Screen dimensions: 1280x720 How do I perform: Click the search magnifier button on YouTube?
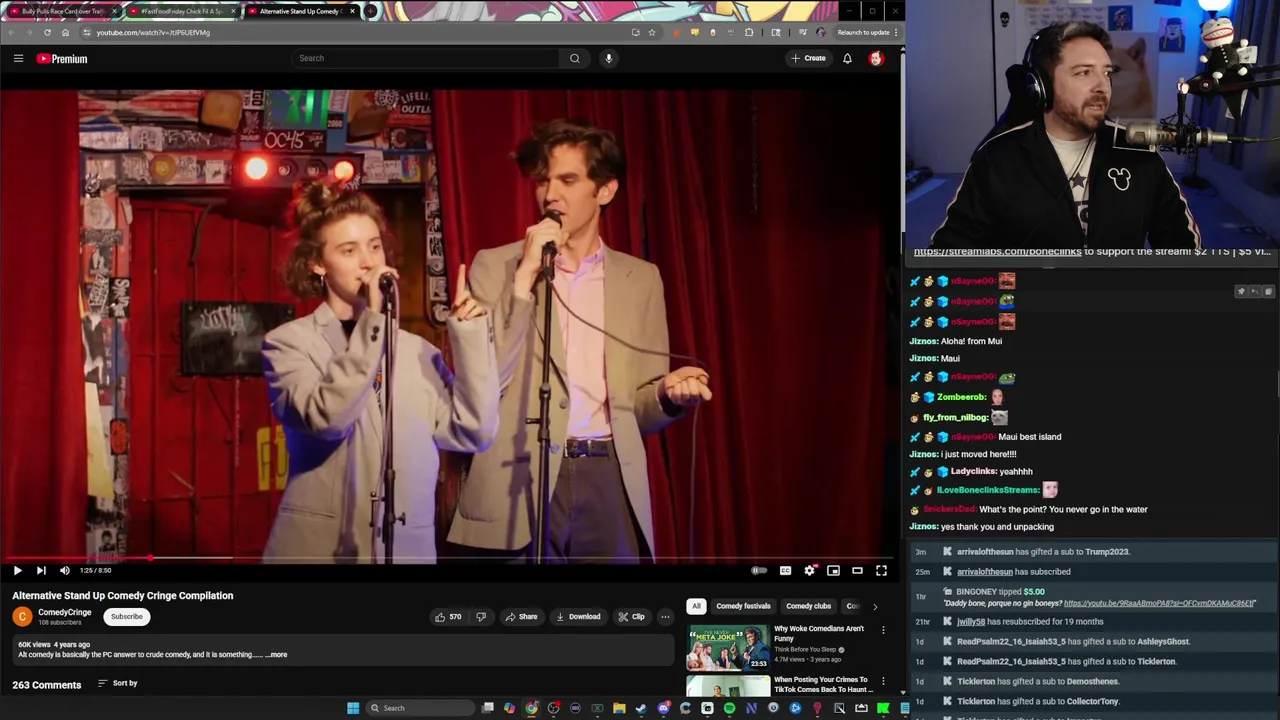pyautogui.click(x=575, y=58)
